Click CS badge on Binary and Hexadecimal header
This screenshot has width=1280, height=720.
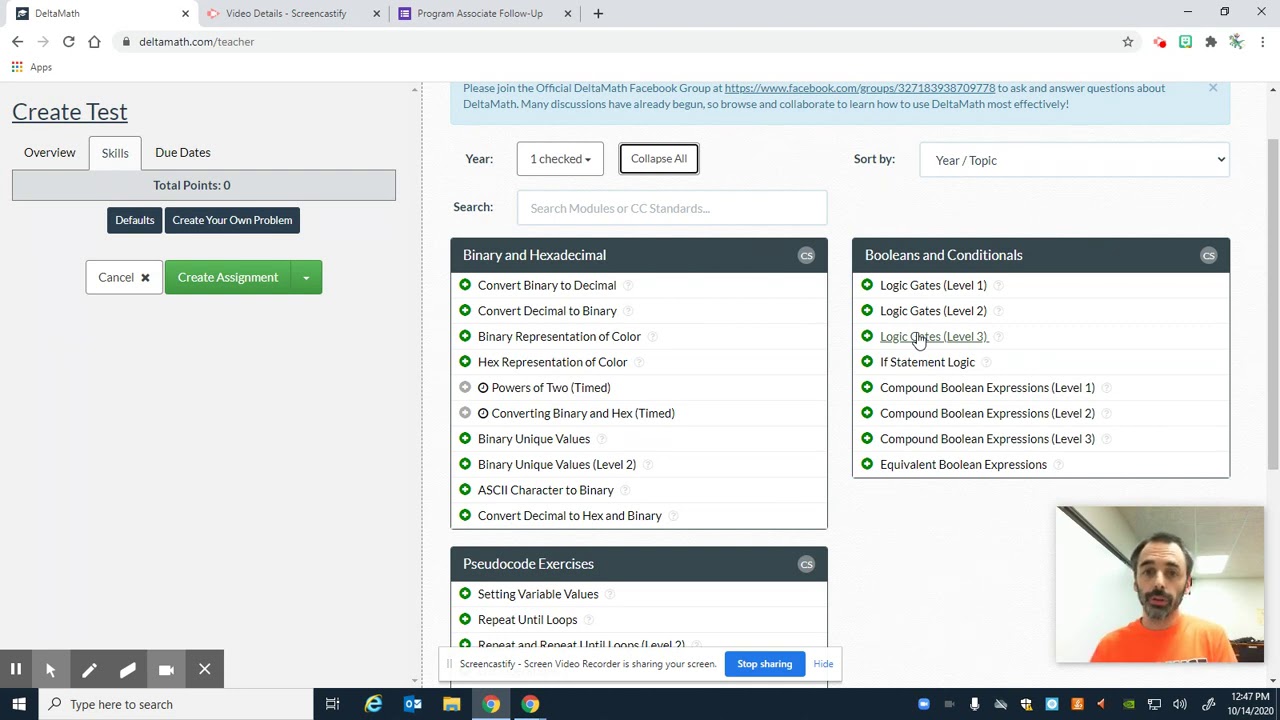(x=806, y=255)
